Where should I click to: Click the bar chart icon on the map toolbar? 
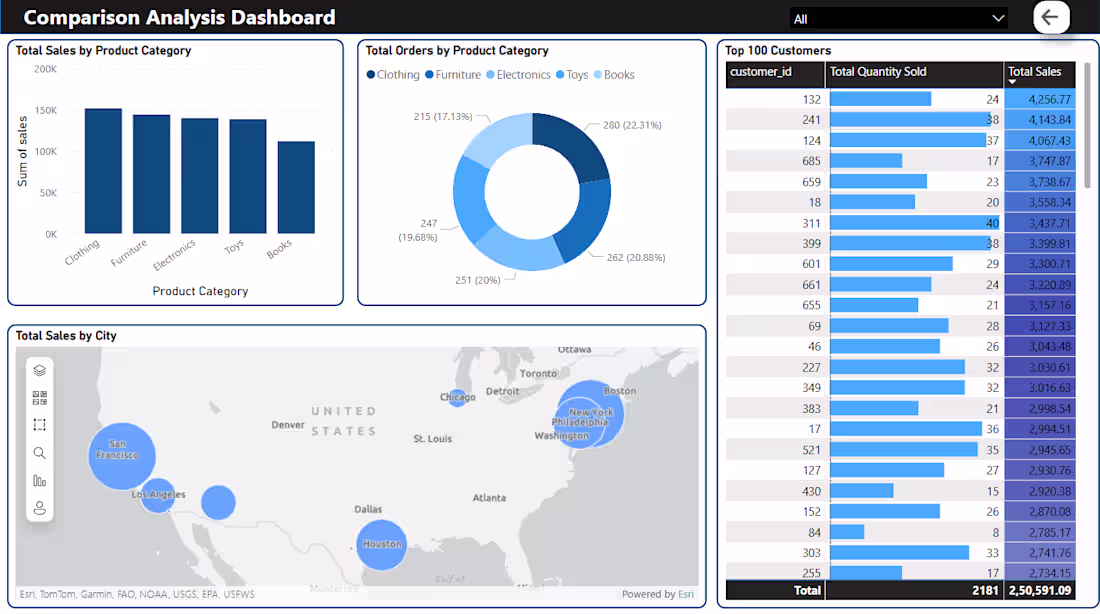click(40, 480)
